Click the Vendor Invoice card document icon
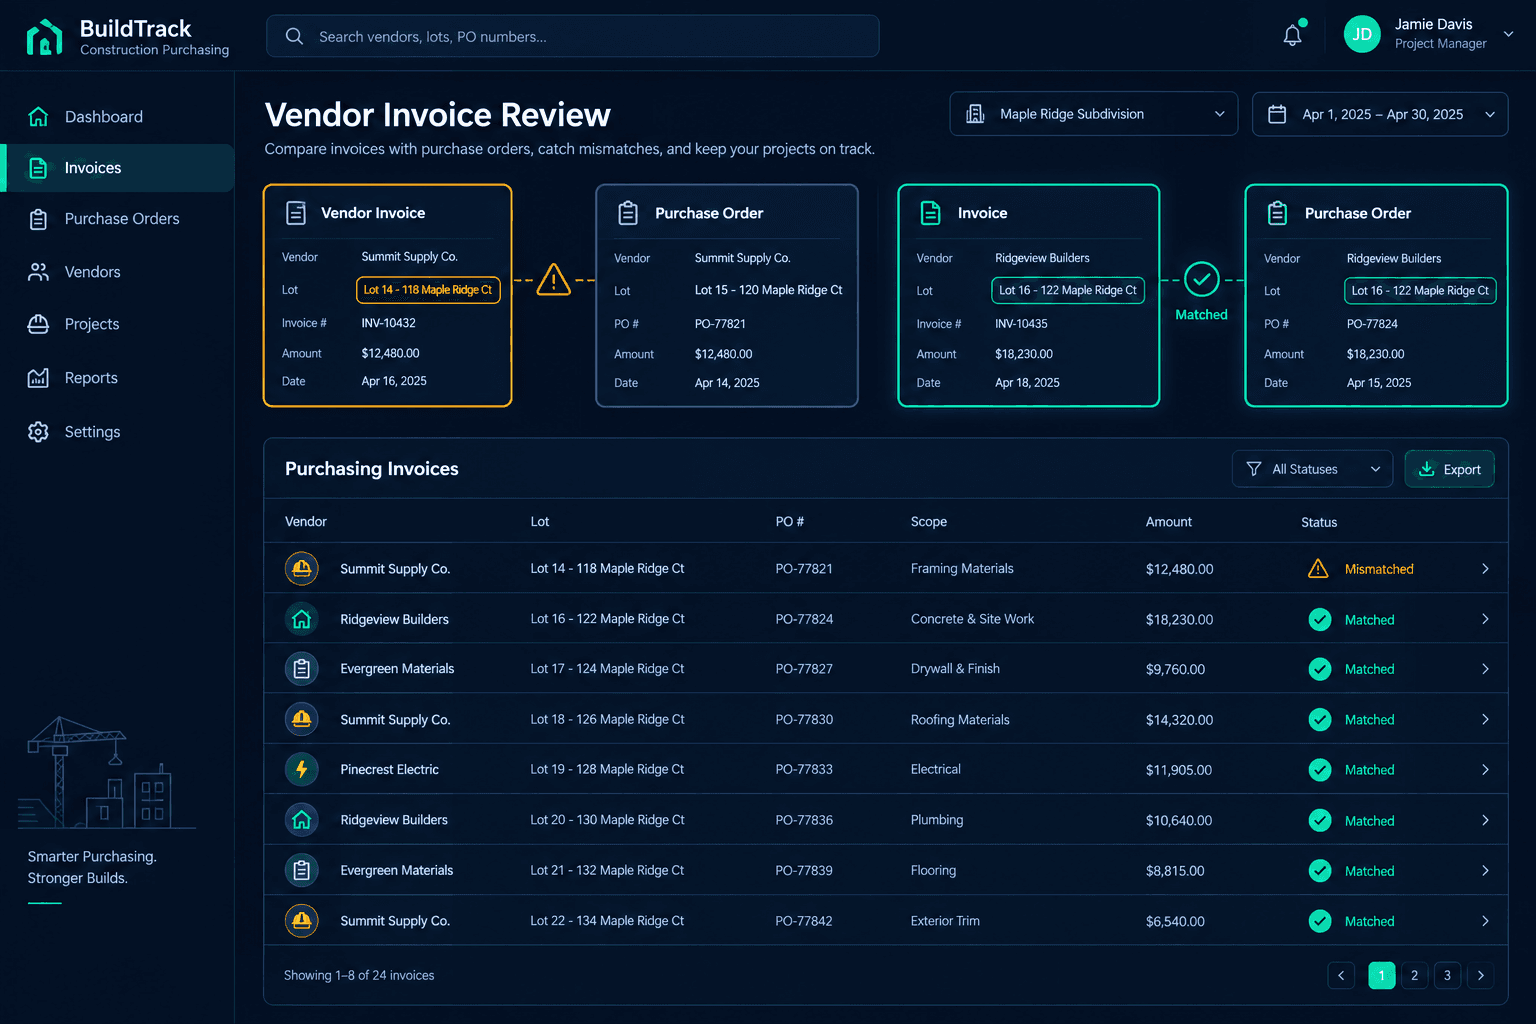 pyautogui.click(x=296, y=213)
